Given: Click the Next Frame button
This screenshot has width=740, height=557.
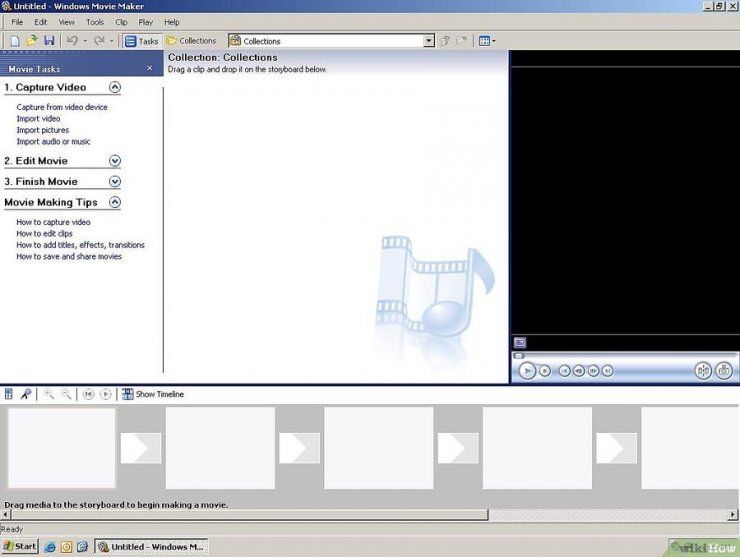Looking at the screenshot, I should [593, 371].
